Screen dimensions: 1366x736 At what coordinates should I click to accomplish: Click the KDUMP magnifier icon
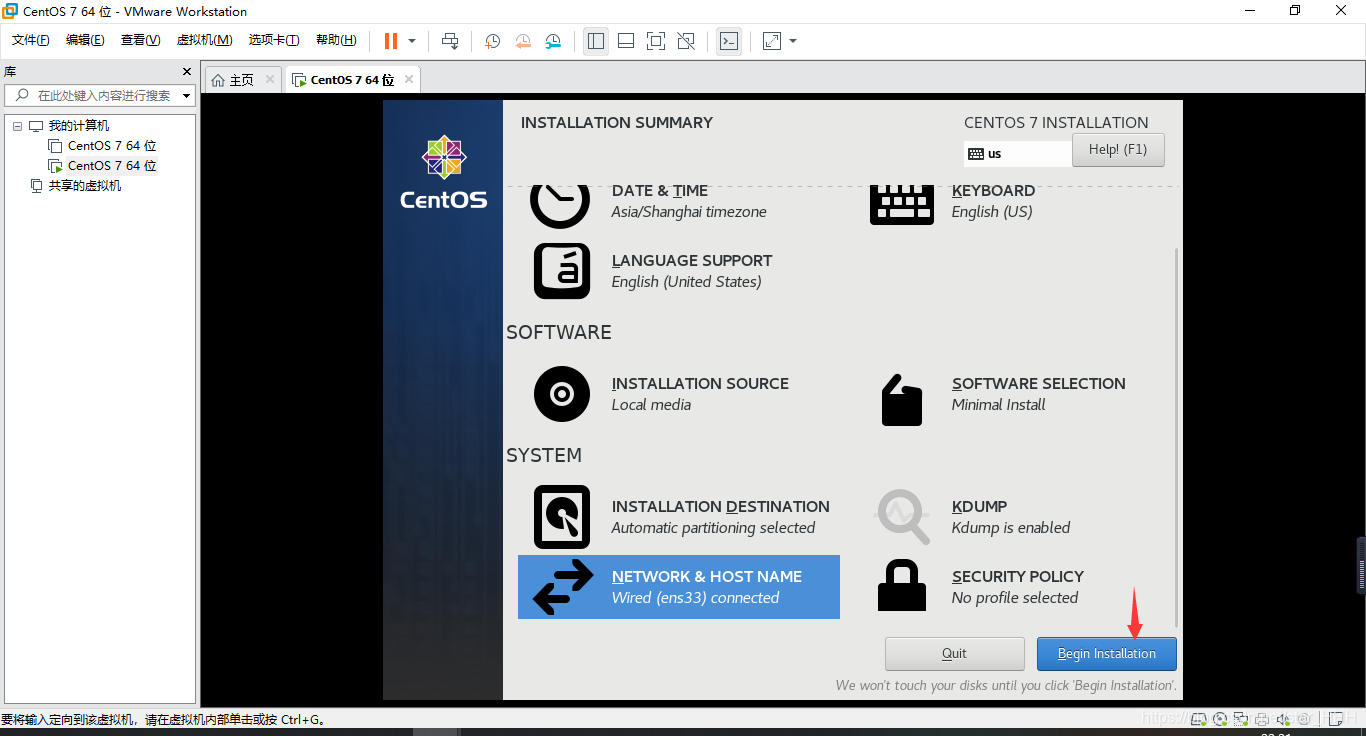[x=903, y=515]
